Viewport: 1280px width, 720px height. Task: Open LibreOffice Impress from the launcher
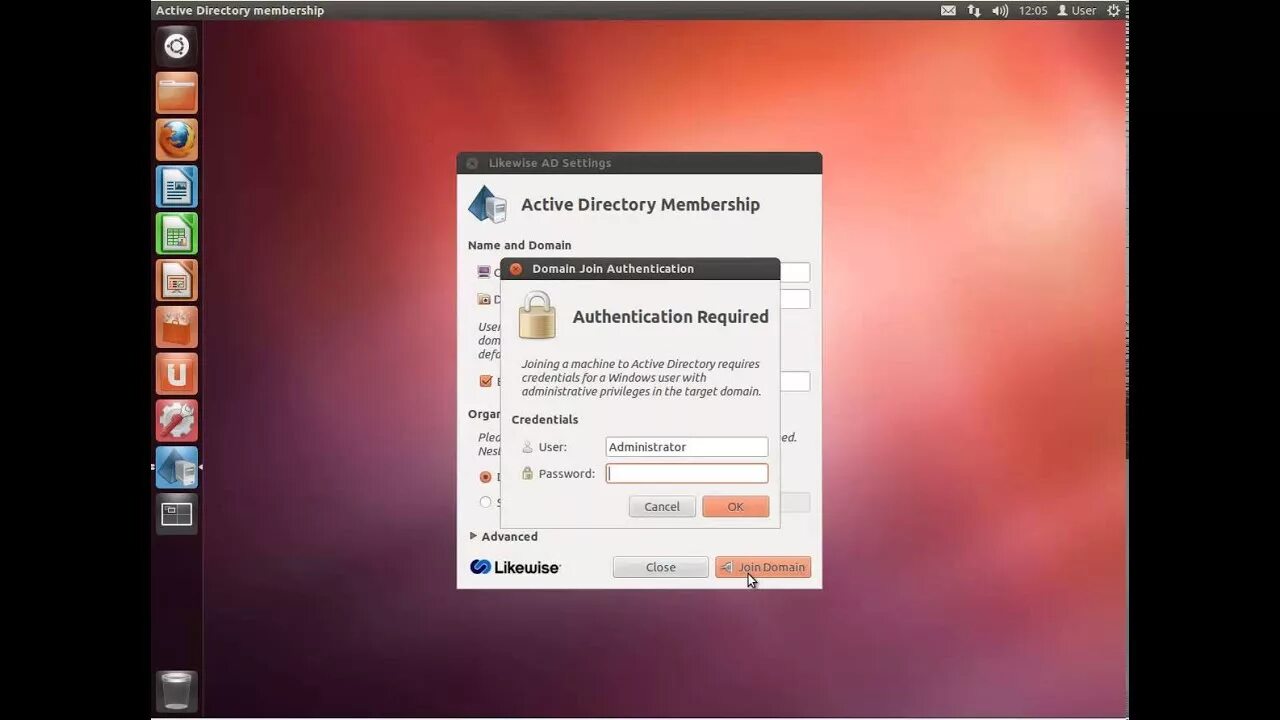pos(177,280)
